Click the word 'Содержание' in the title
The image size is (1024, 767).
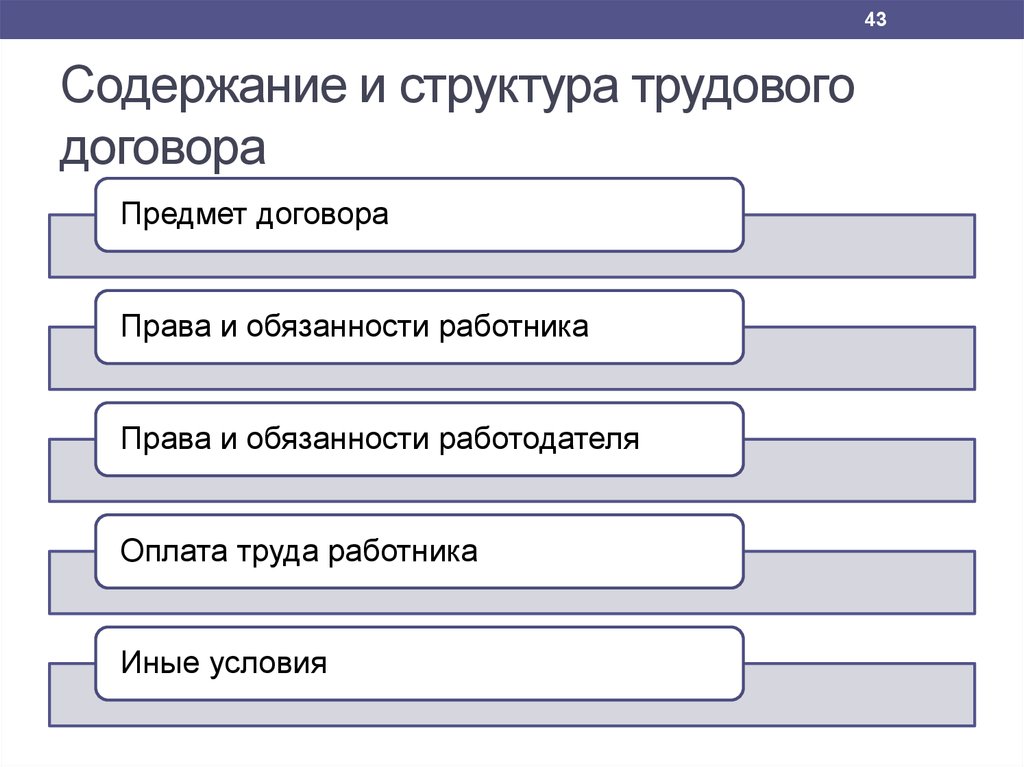(204, 85)
